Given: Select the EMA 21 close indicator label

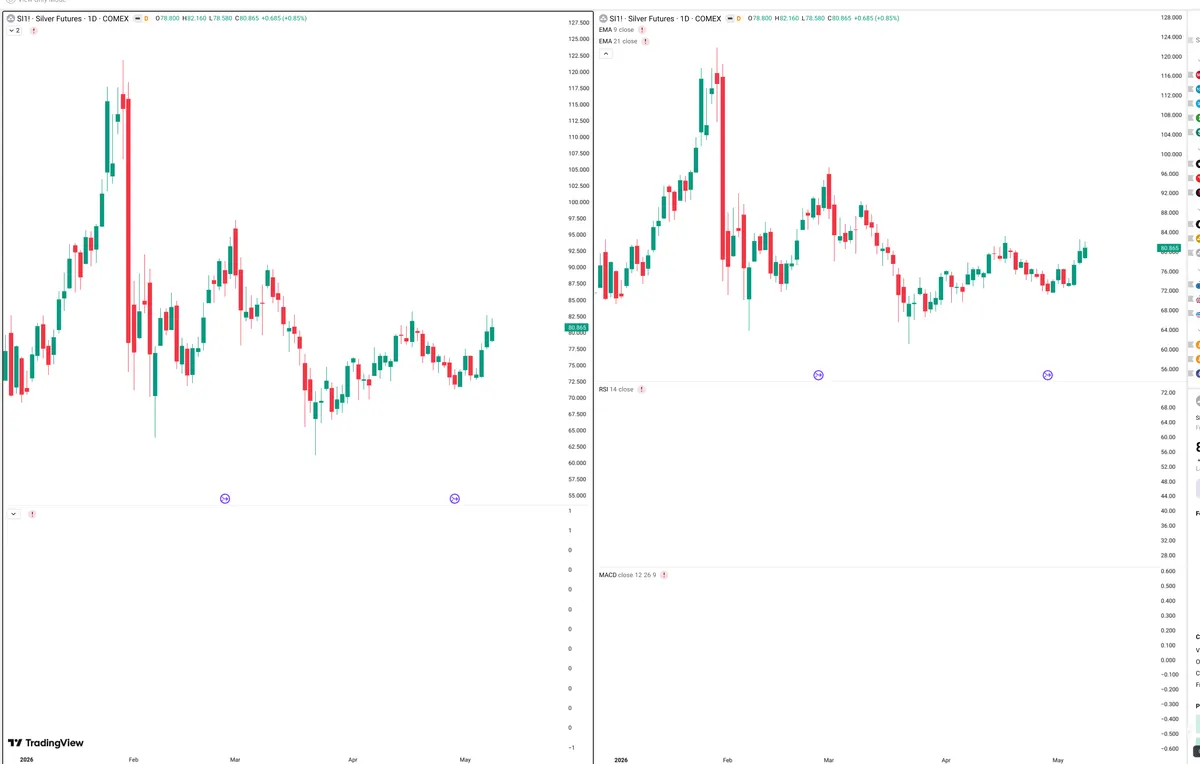Looking at the screenshot, I should point(618,41).
